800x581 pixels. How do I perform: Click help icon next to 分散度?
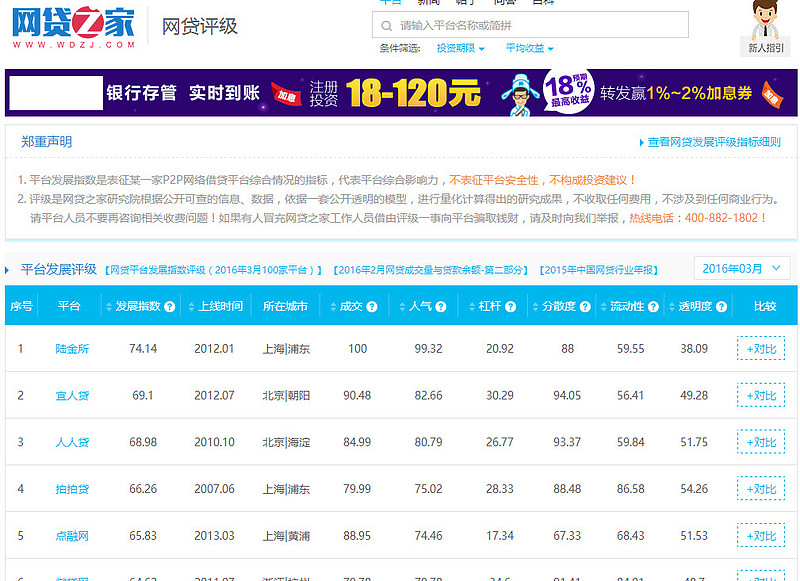click(585, 307)
